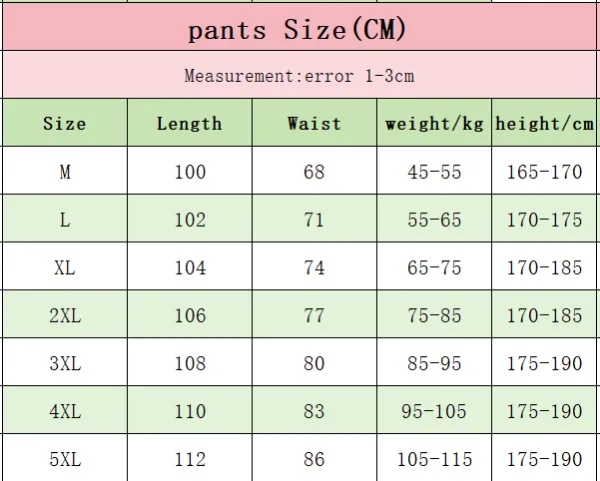Select the 'Length' column header
600x481 pixels.
coord(190,122)
